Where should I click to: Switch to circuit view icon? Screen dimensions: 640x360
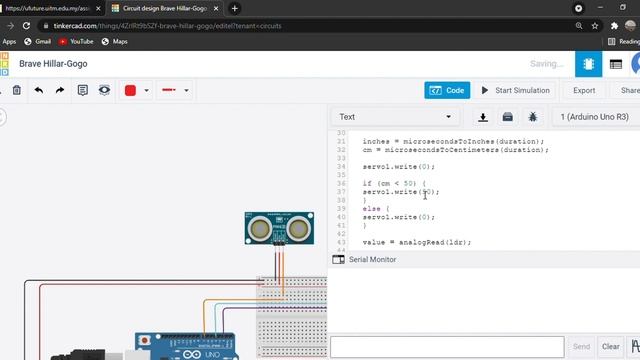(x=588, y=64)
